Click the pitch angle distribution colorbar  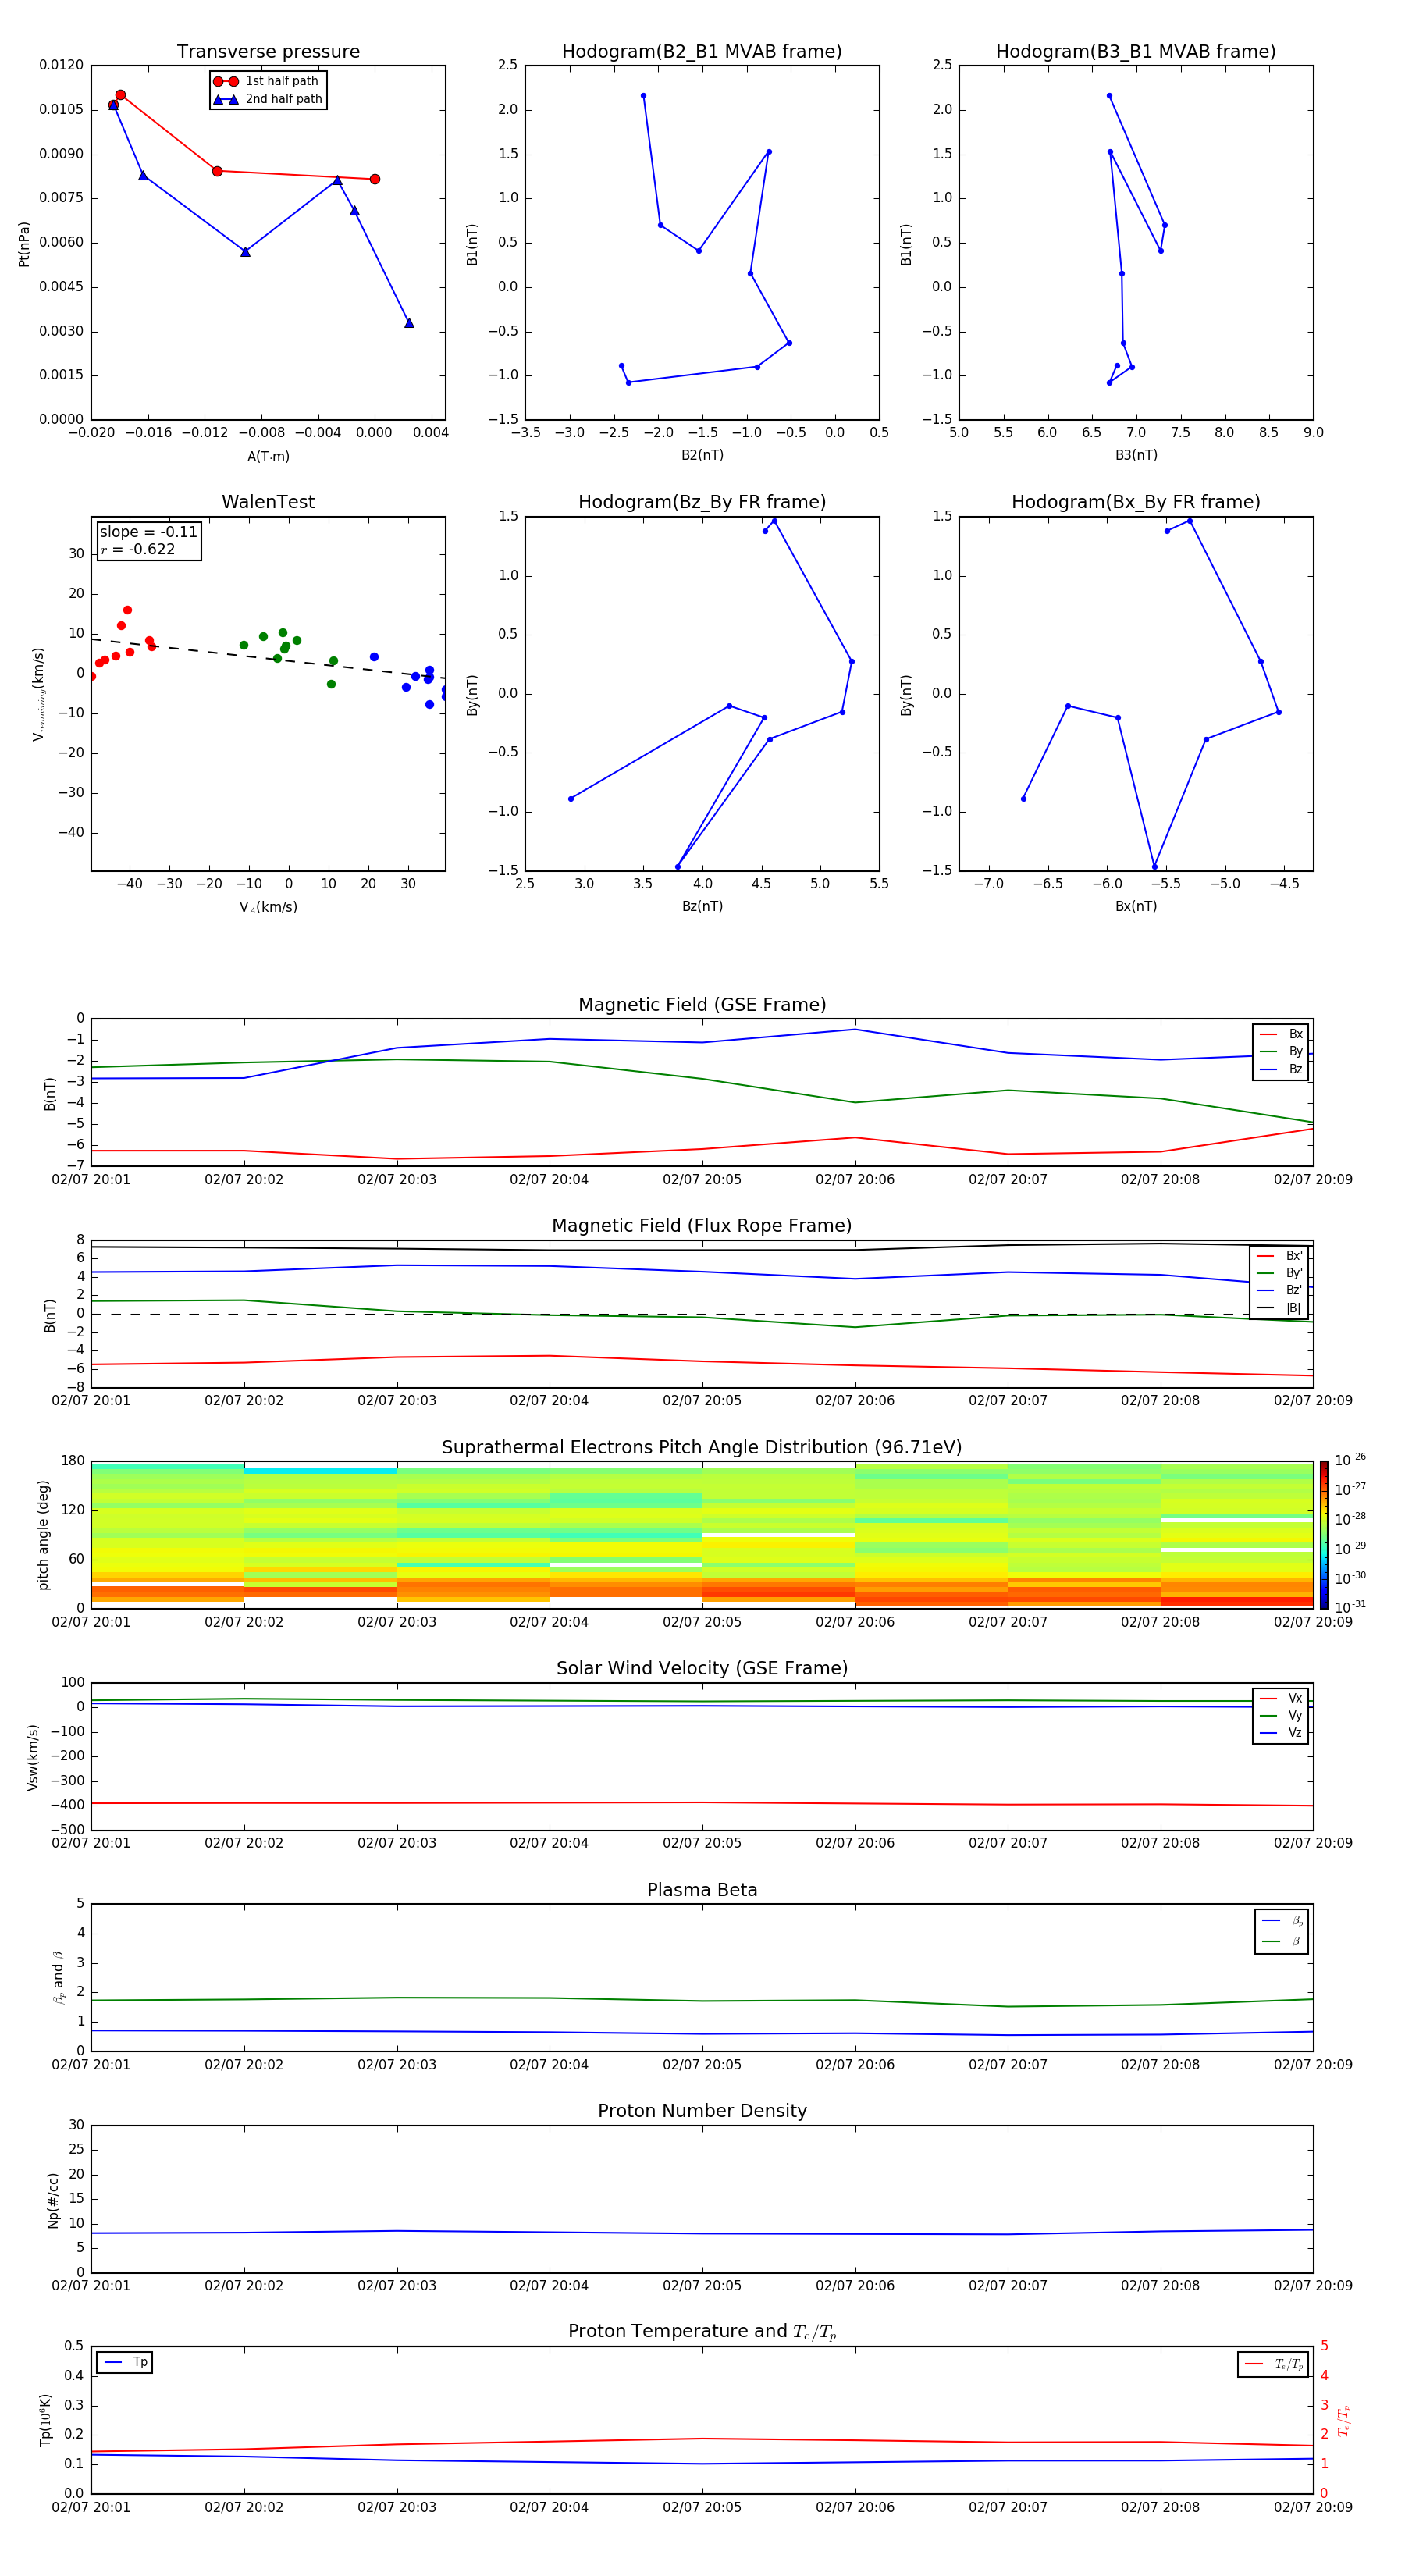point(1324,1534)
